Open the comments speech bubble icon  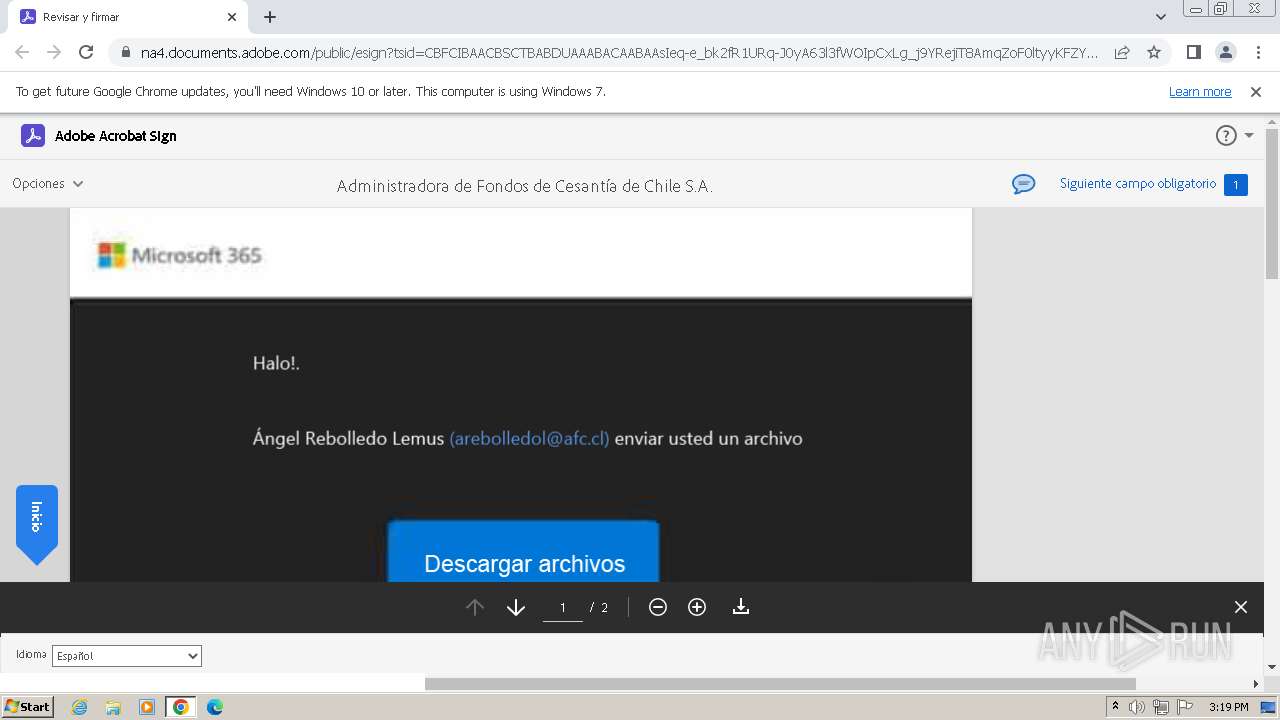1023,184
